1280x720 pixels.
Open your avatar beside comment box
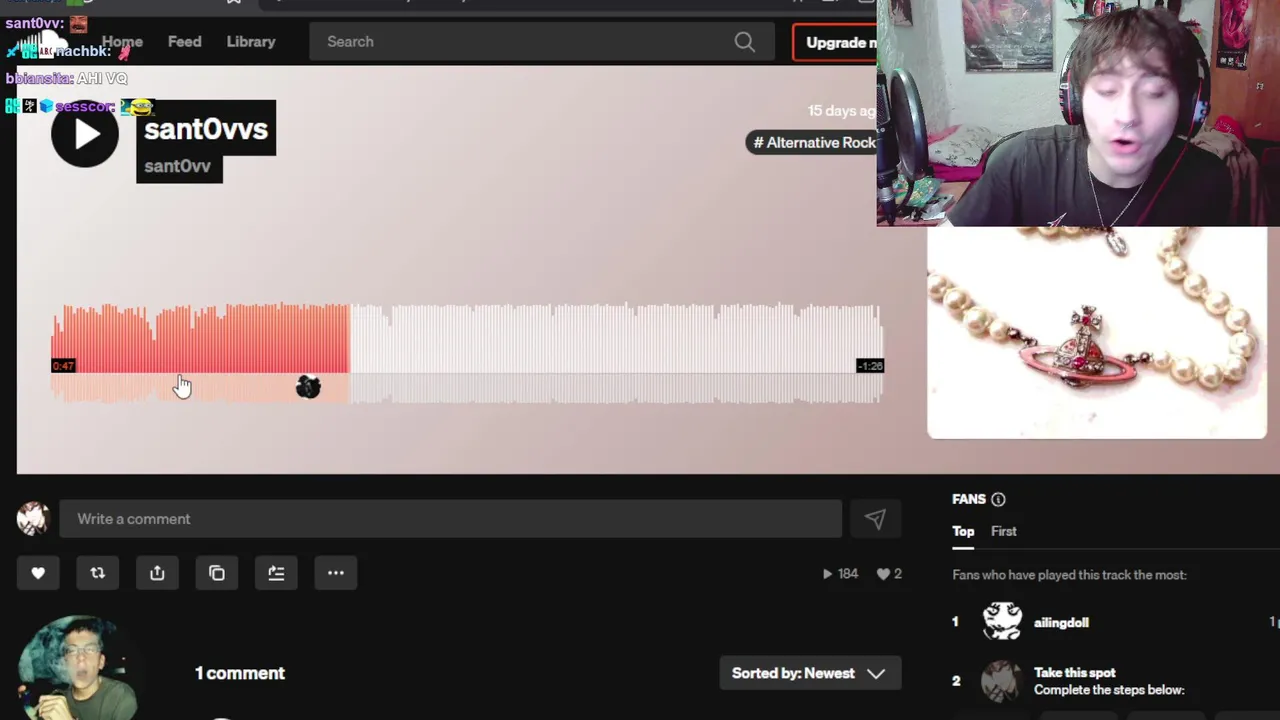(33, 518)
